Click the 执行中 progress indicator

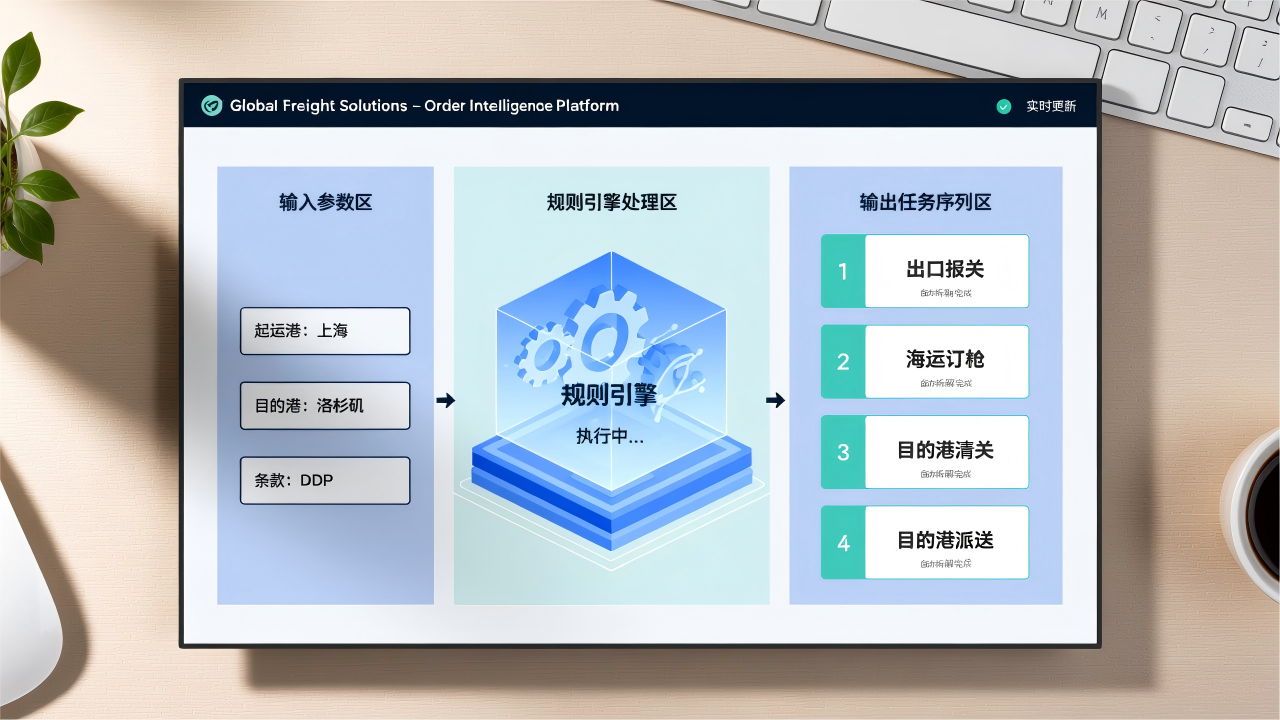pyautogui.click(x=609, y=436)
